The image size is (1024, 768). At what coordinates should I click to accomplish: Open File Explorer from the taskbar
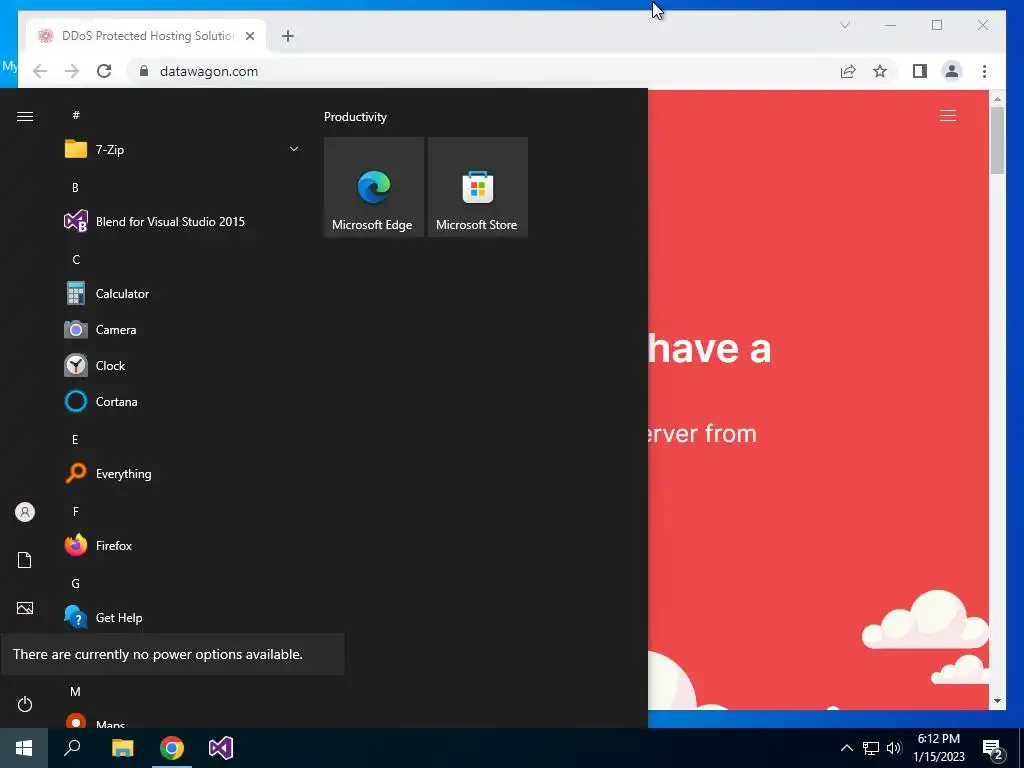point(122,748)
